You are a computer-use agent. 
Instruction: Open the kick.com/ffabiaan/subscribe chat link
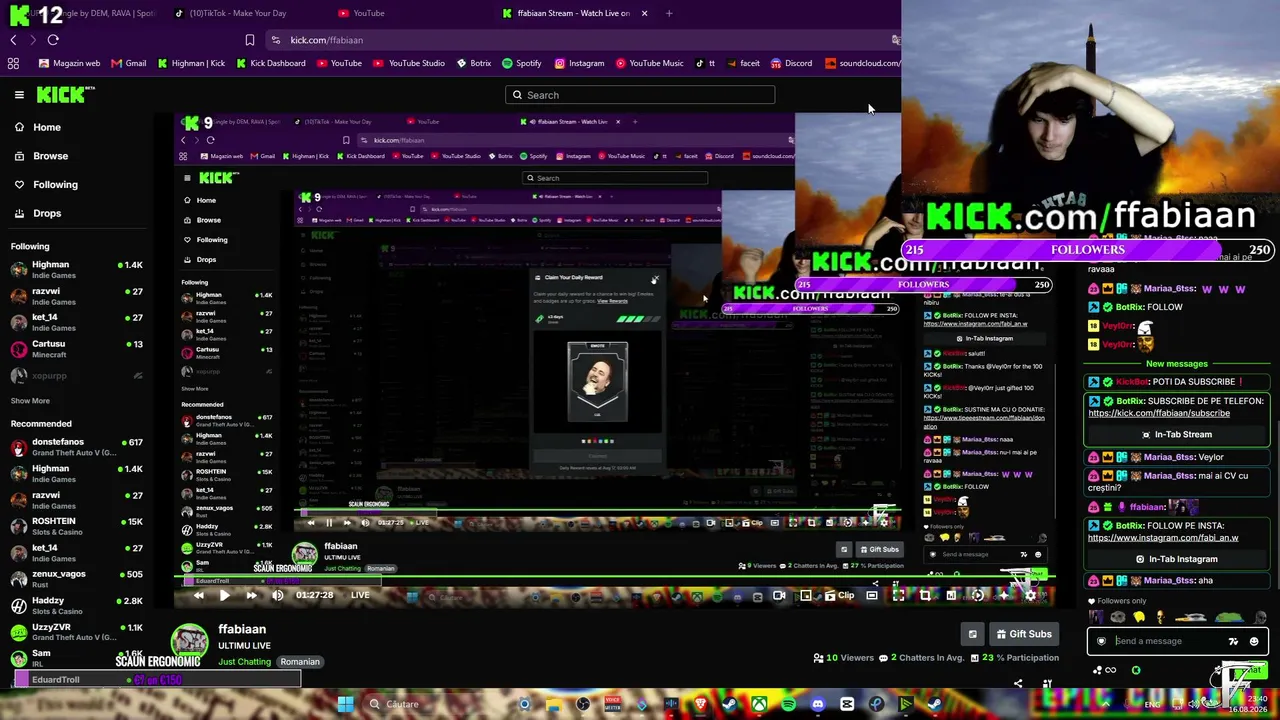(1159, 413)
